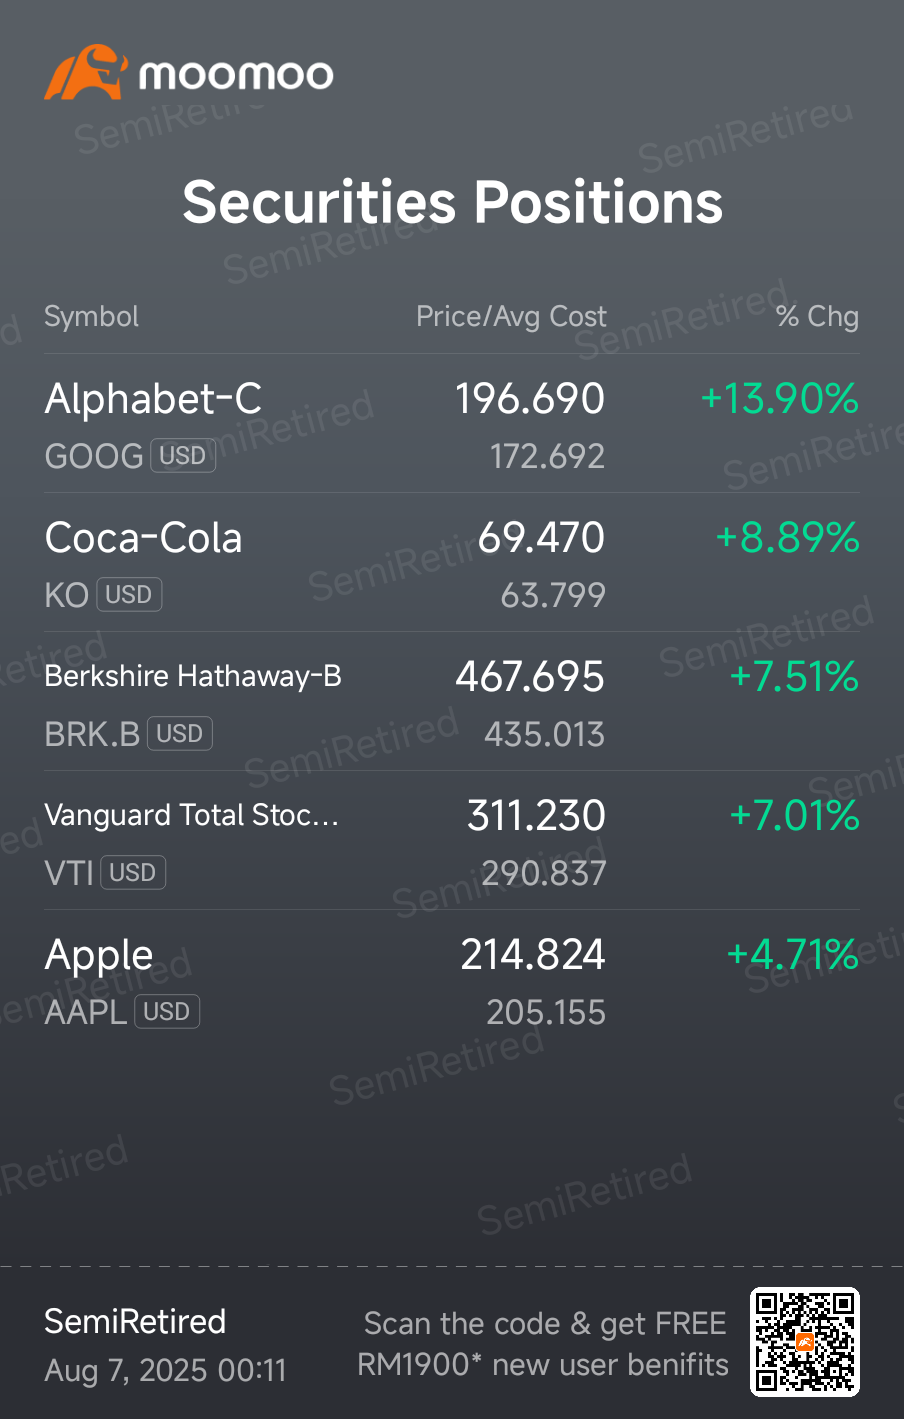This screenshot has width=904, height=1419.
Task: Click the USD badge next to GOOG
Action: (183, 456)
